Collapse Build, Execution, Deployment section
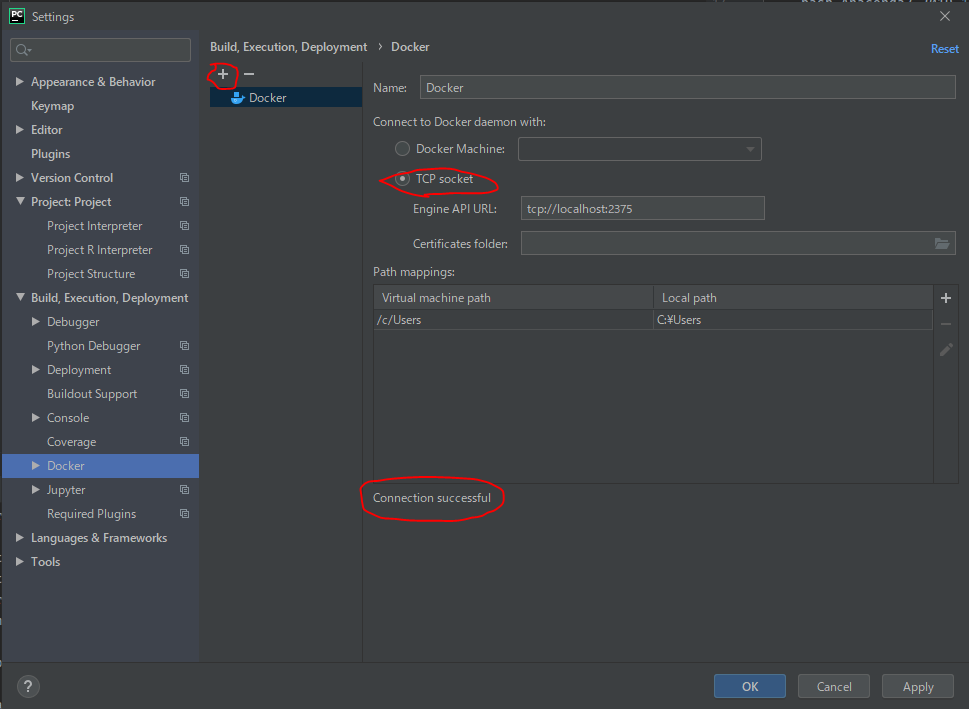The width and height of the screenshot is (969, 709). pos(20,297)
